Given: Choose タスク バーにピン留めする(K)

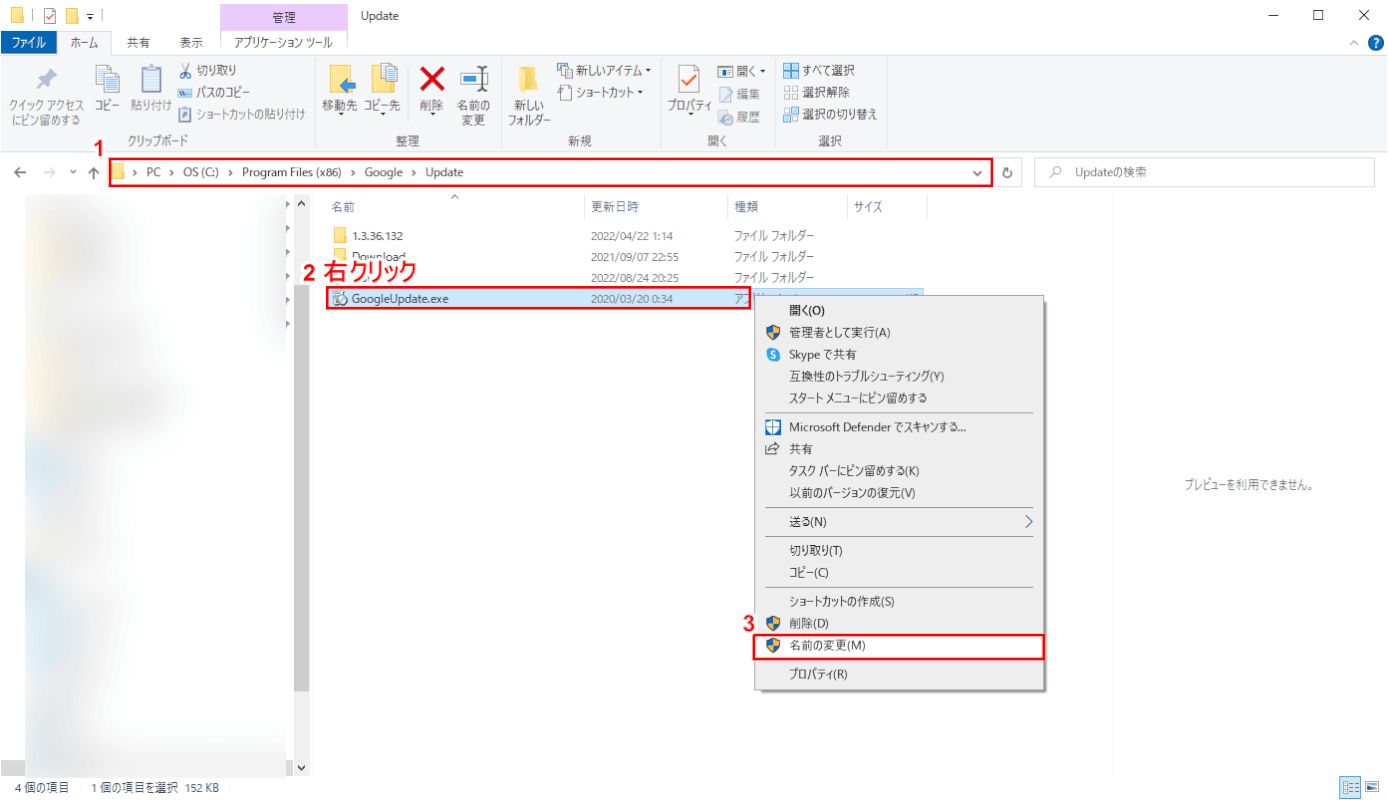Looking at the screenshot, I should pos(898,471).
